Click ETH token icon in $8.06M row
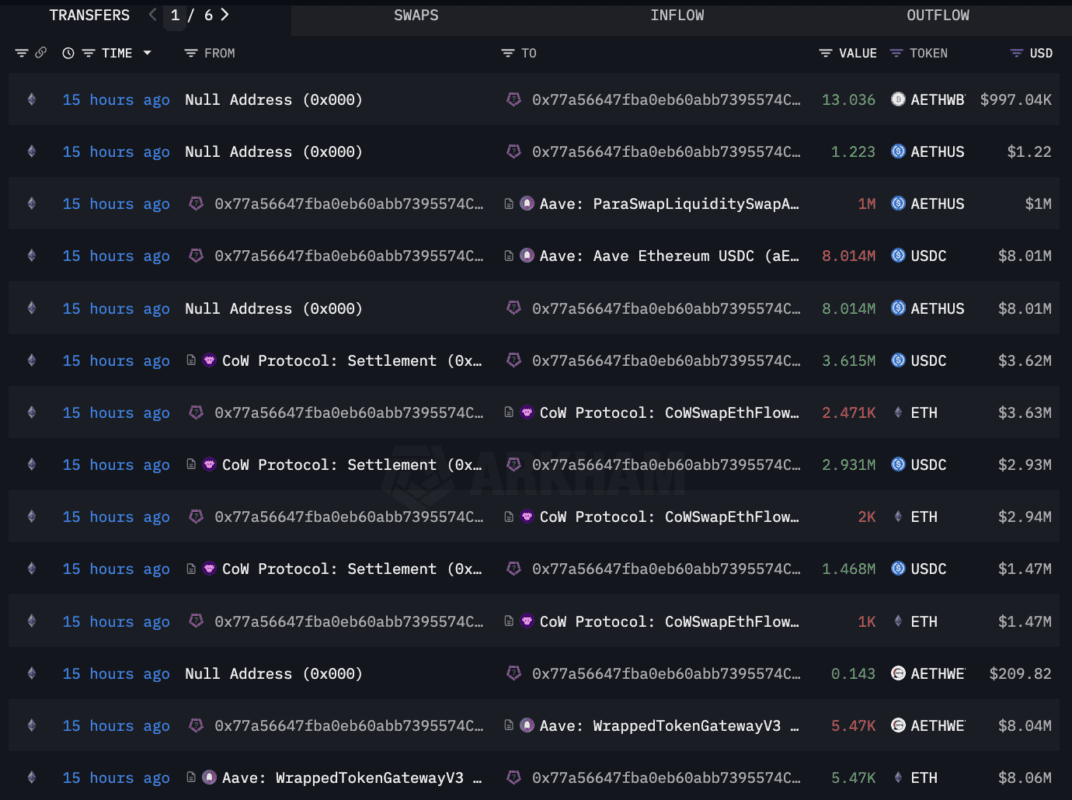Viewport: 1072px width, 800px height. point(898,777)
